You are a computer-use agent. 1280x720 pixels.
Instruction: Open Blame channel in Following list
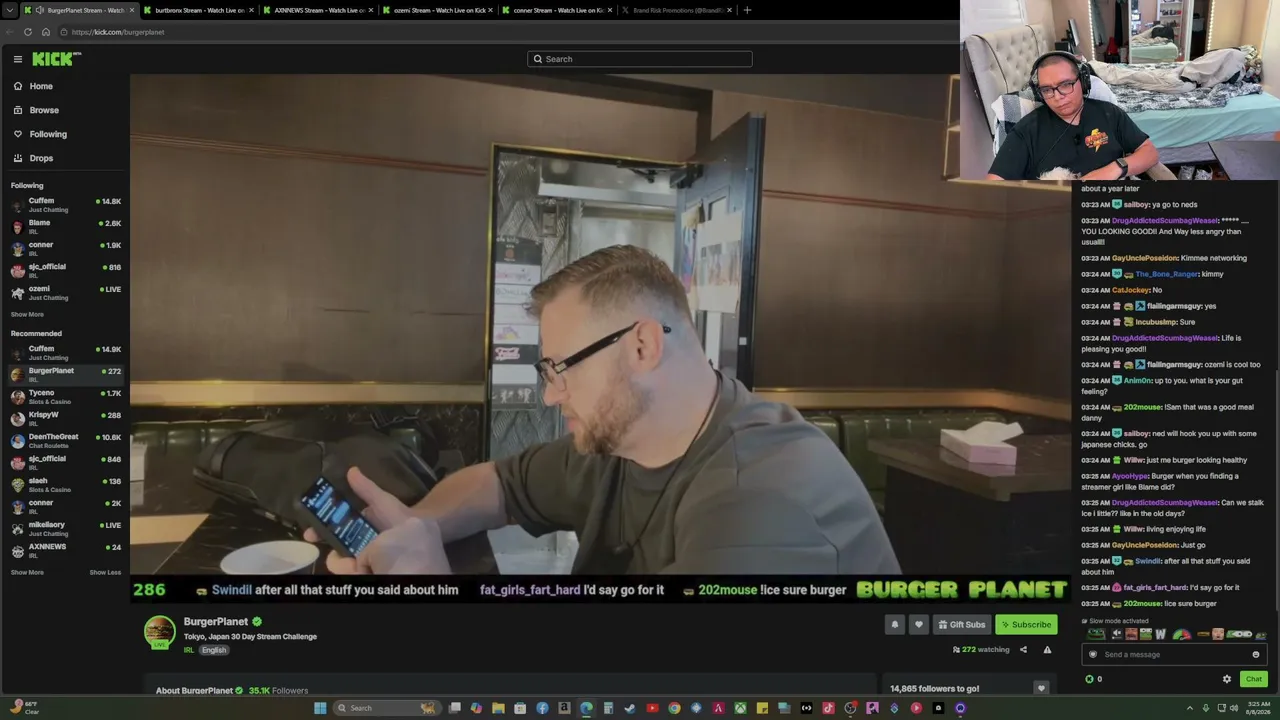65,227
